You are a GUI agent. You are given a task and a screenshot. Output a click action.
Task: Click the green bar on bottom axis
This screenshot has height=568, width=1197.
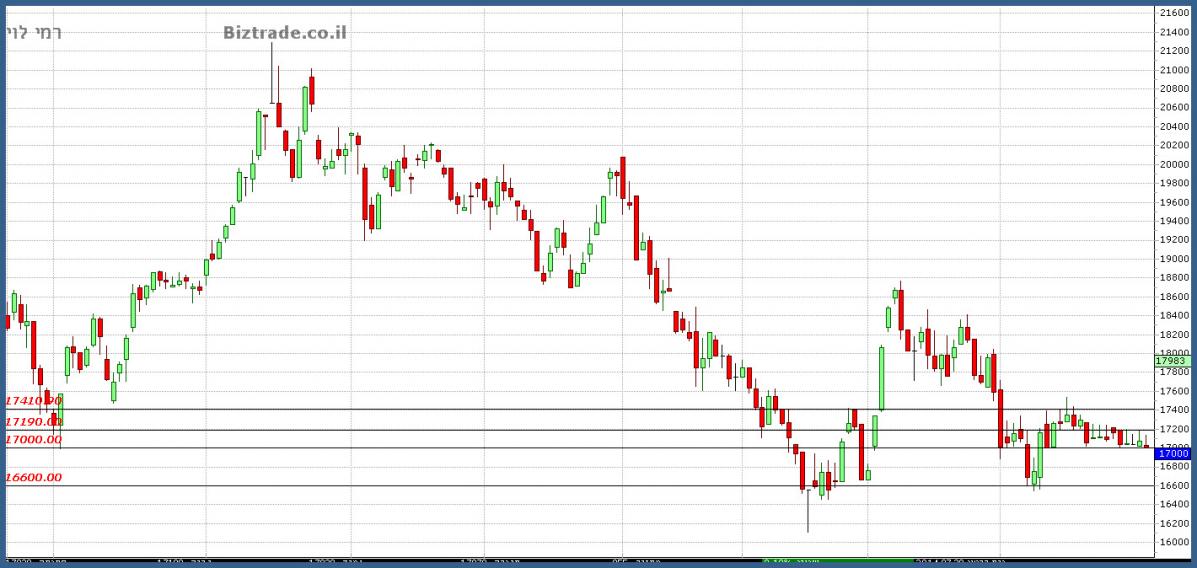tap(812, 561)
